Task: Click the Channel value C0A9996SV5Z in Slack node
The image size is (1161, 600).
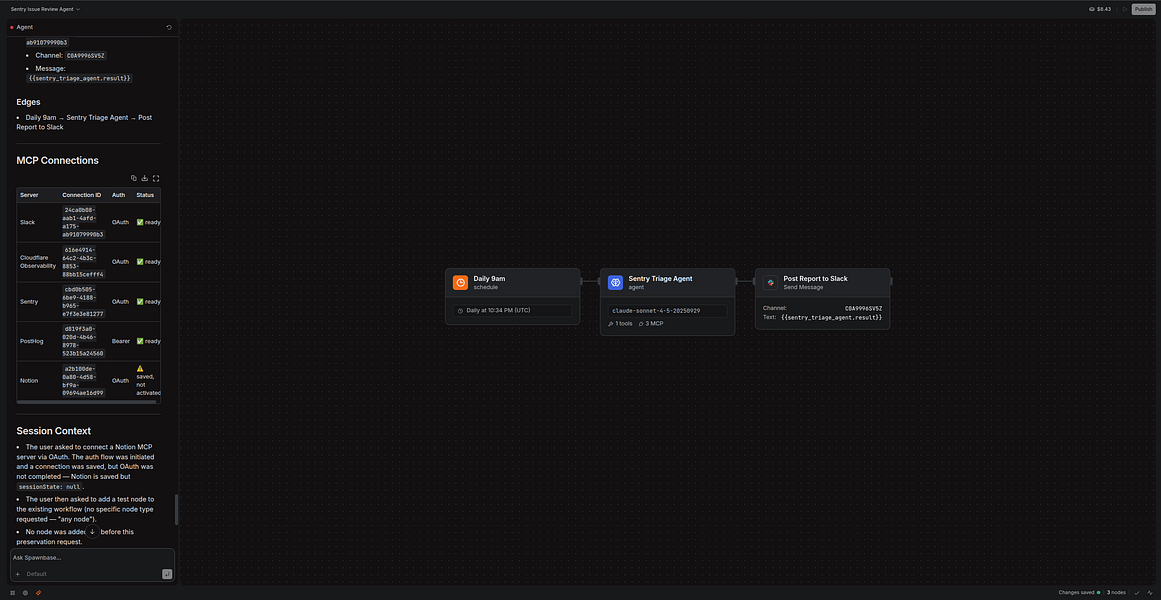Action: click(x=863, y=307)
